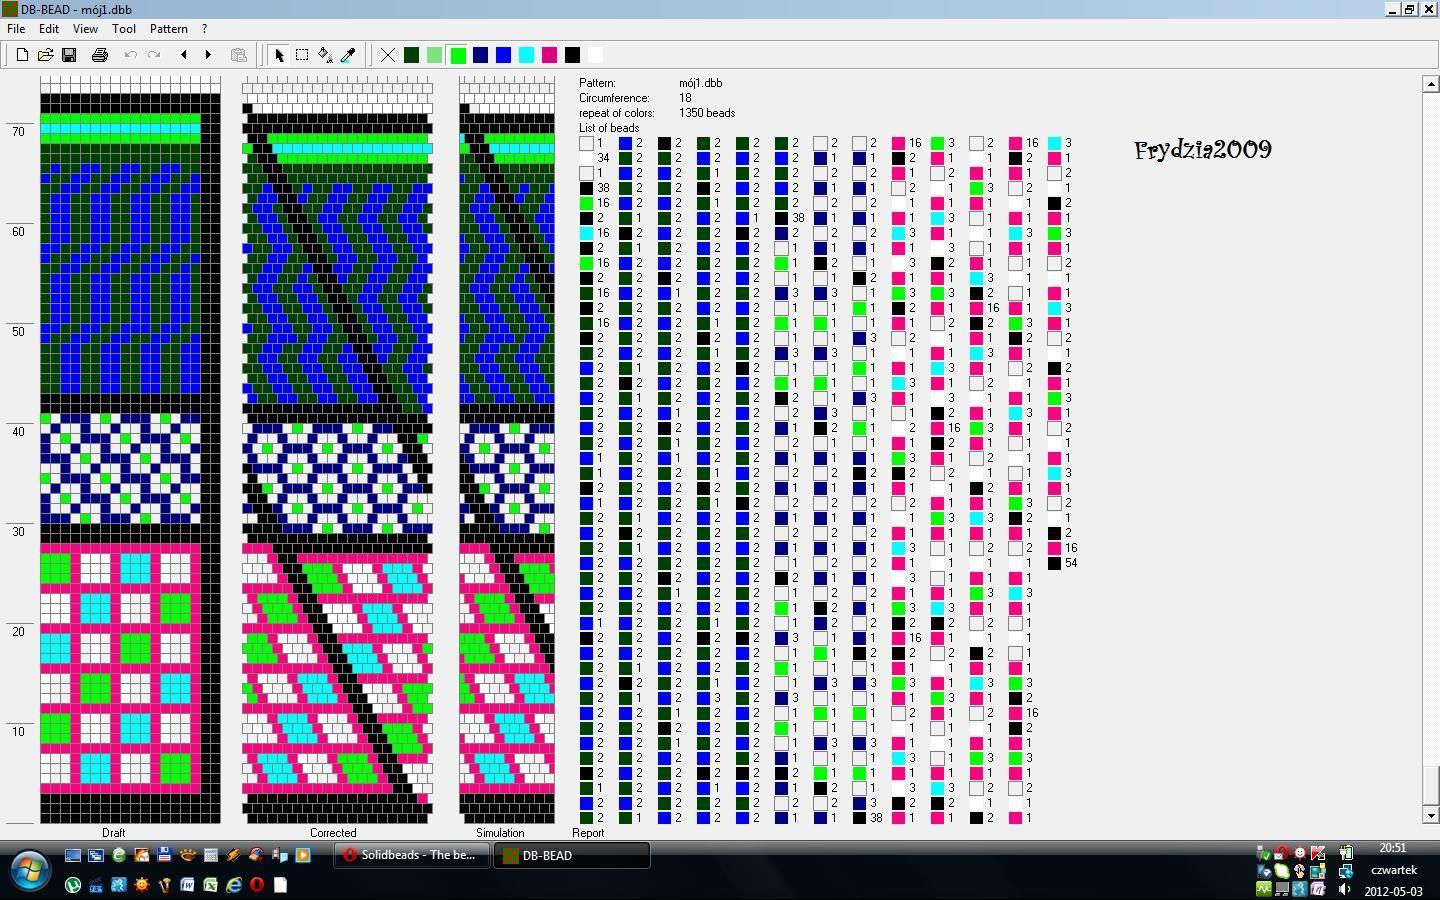Launch Internet Explorer from quick launch
1440x900 pixels.
[234, 885]
